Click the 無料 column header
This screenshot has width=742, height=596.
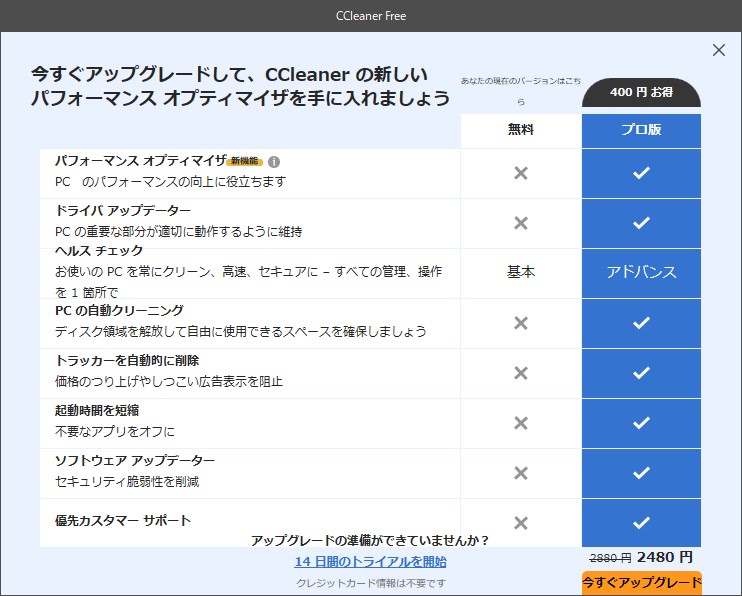point(521,129)
